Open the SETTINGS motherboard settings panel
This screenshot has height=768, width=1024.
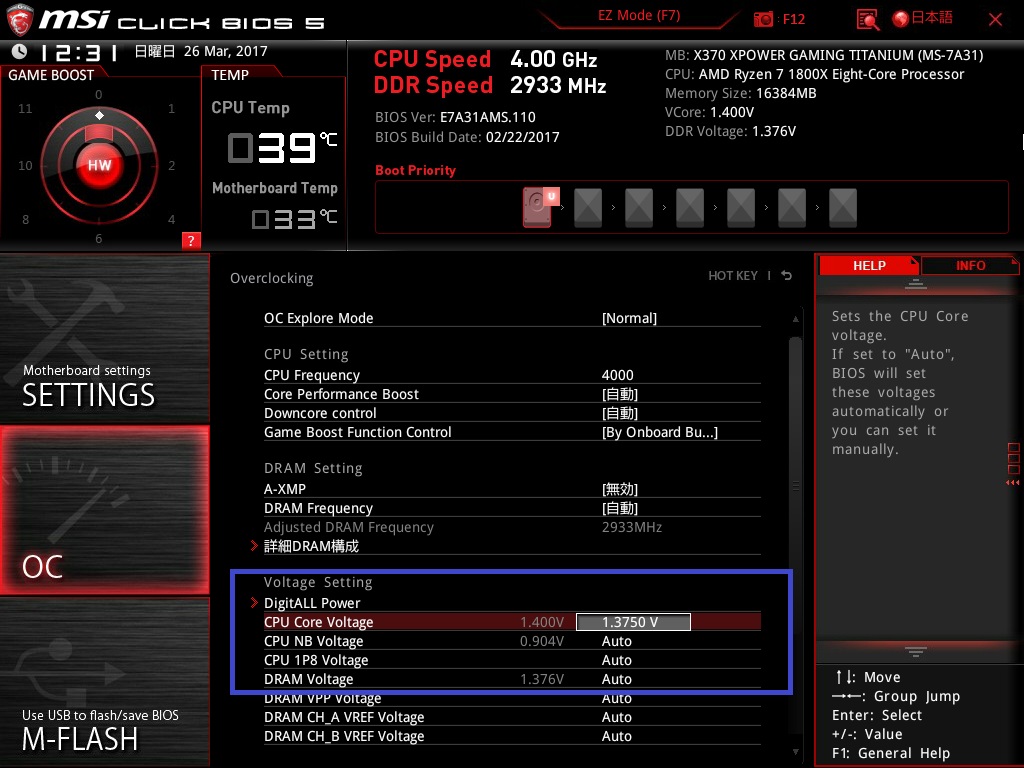[104, 338]
